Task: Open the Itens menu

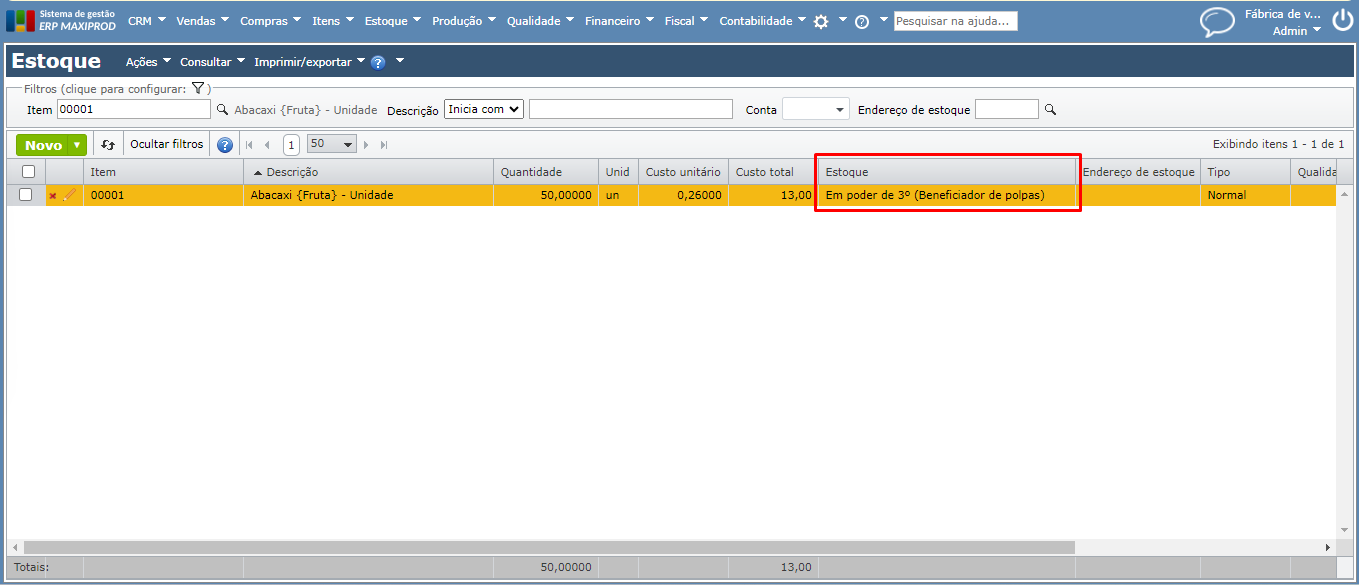Action: click(333, 21)
